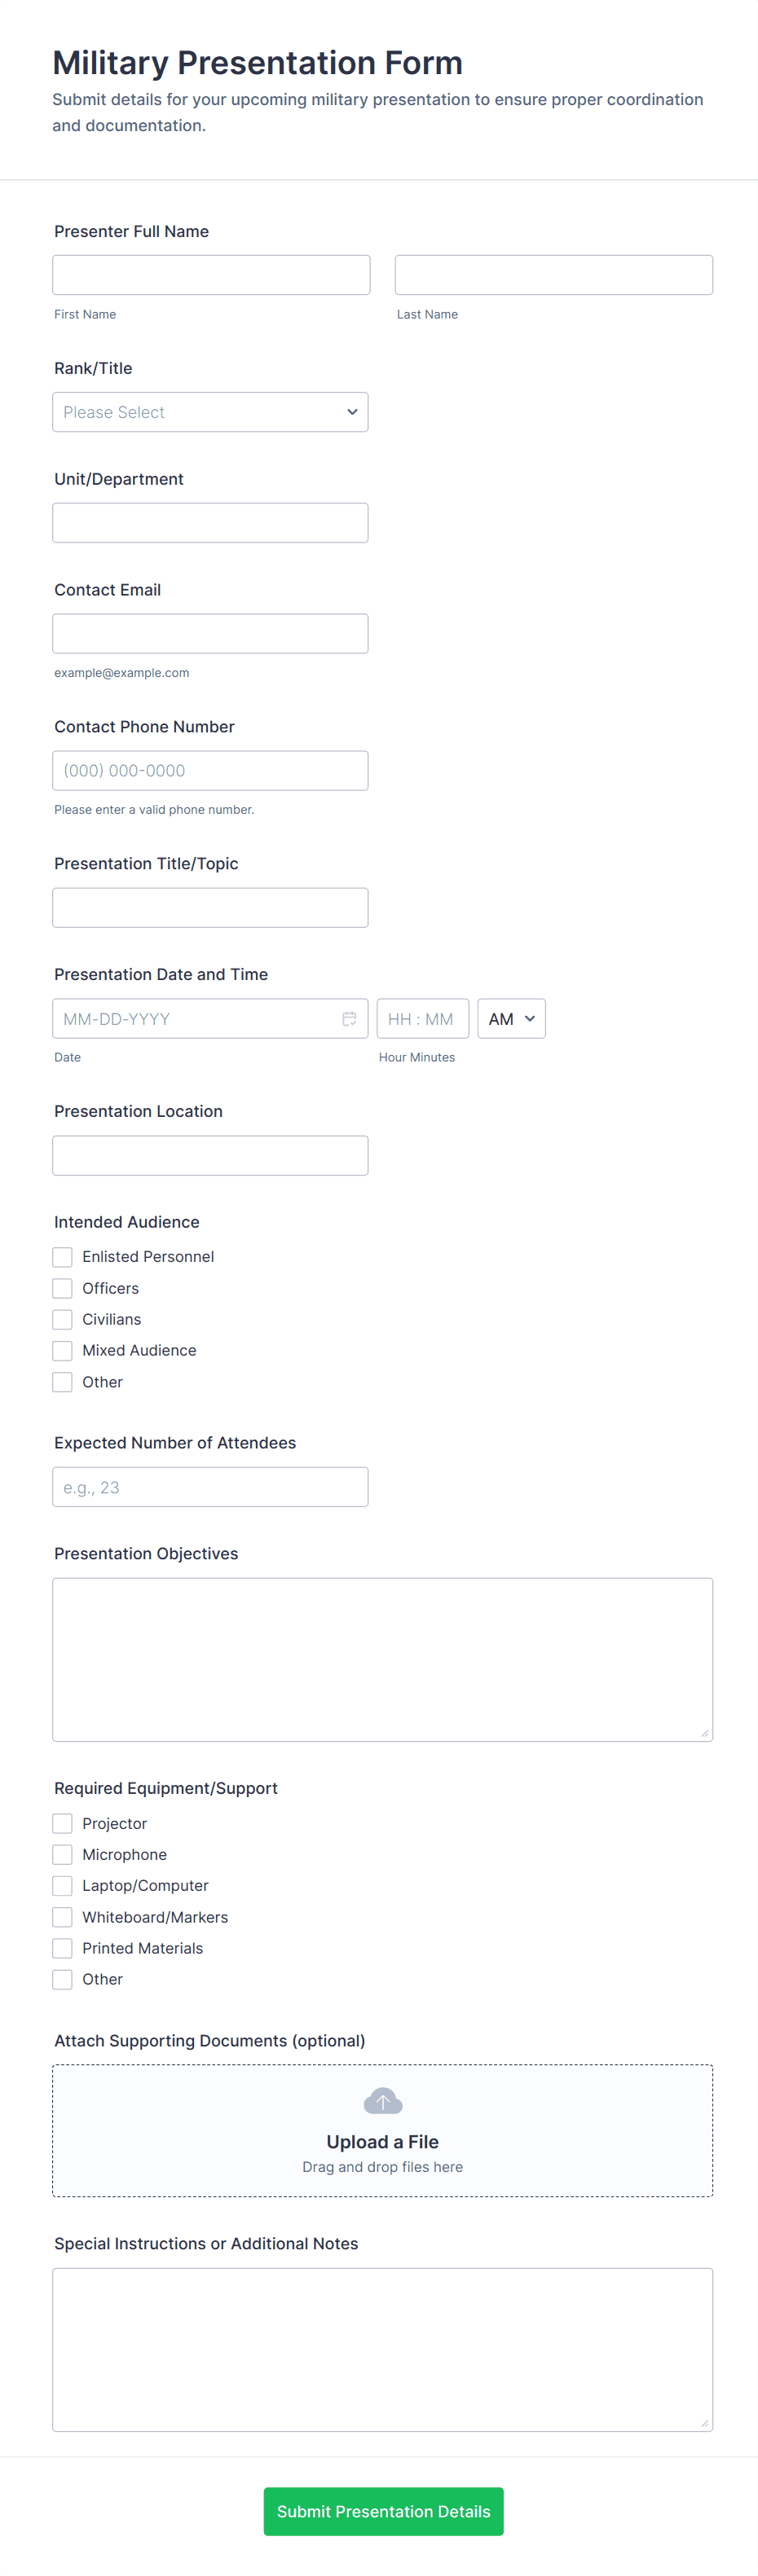Check the Enlisted Personnel checkbox
The width and height of the screenshot is (758, 2576).
(x=62, y=1256)
